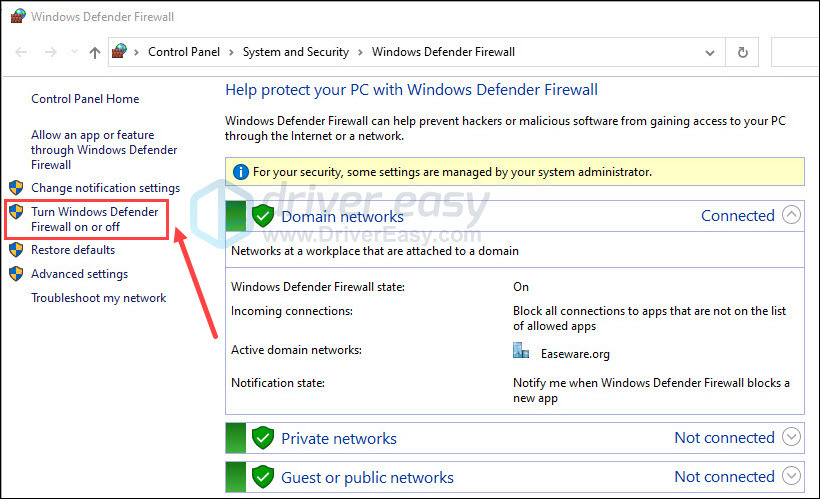Click the firewall icon in address bar

click(119, 51)
